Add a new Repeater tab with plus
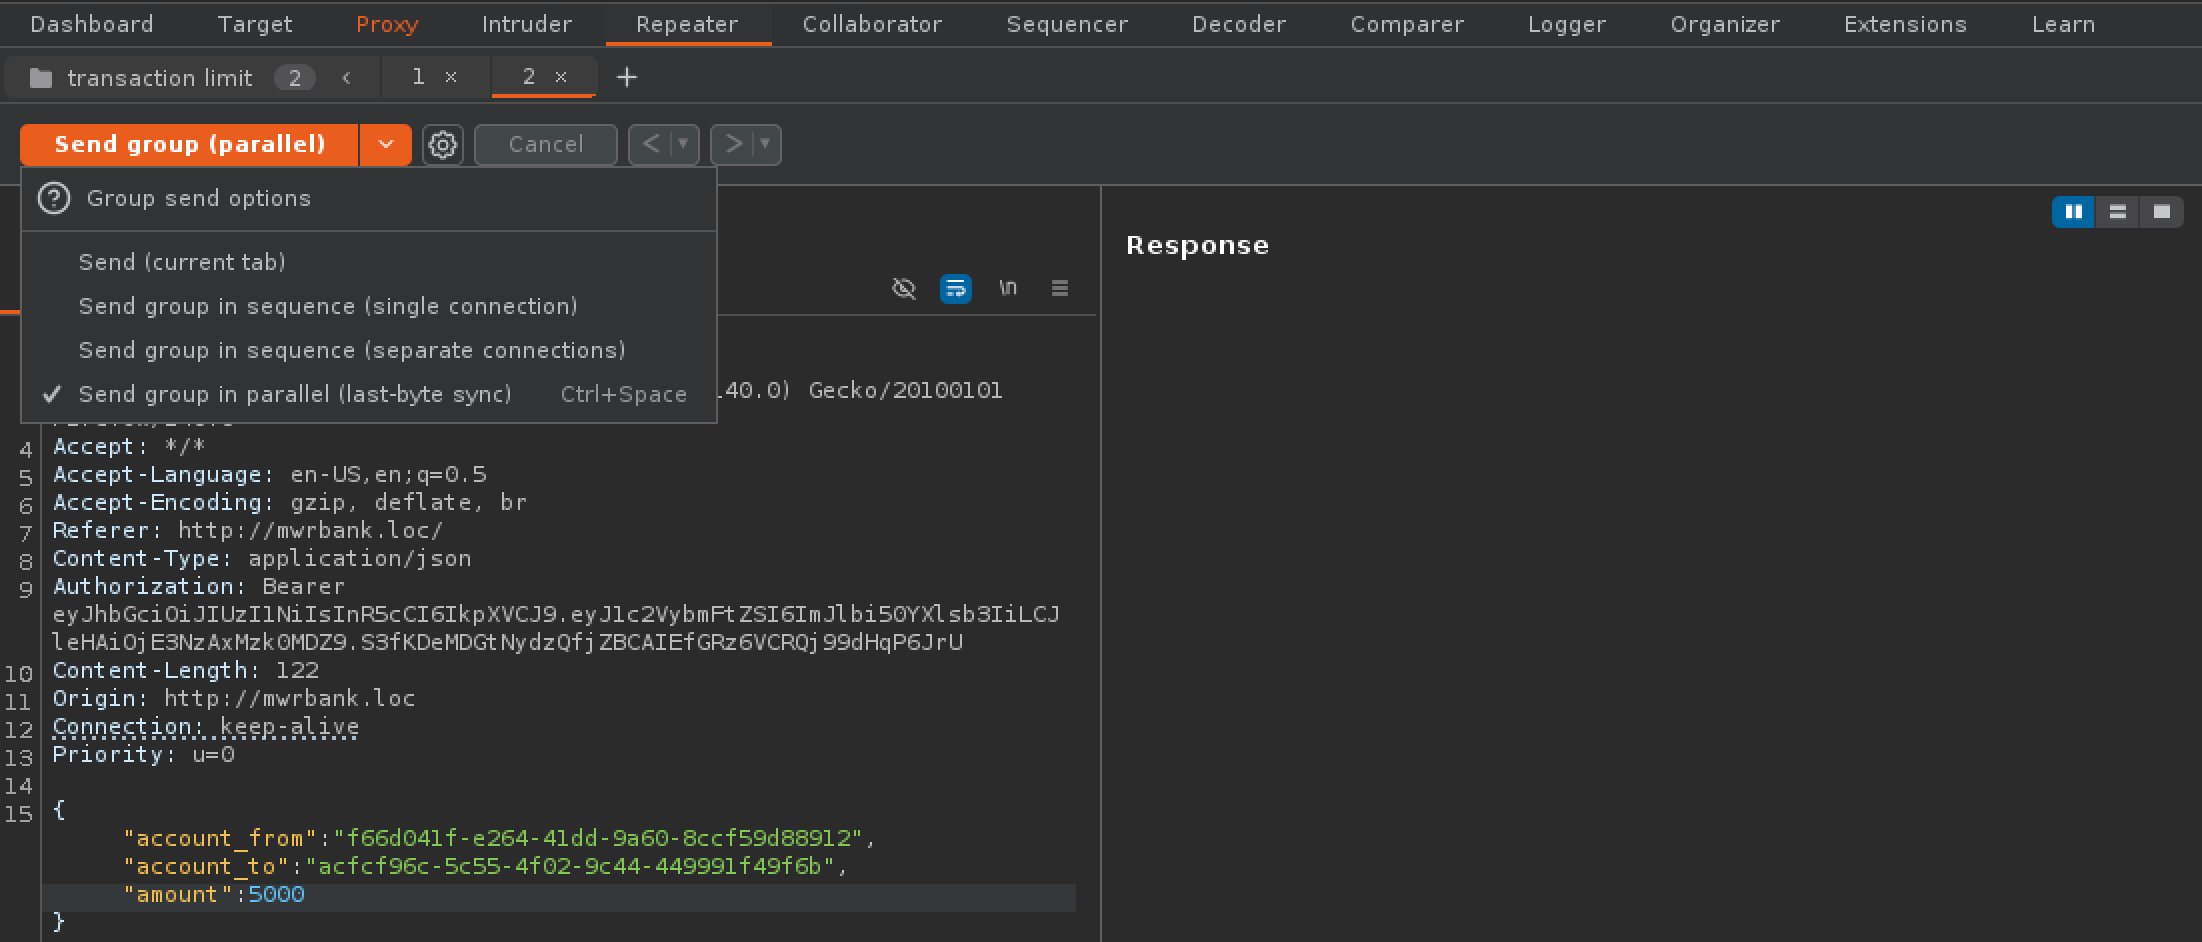The height and width of the screenshot is (942, 2202). point(627,77)
